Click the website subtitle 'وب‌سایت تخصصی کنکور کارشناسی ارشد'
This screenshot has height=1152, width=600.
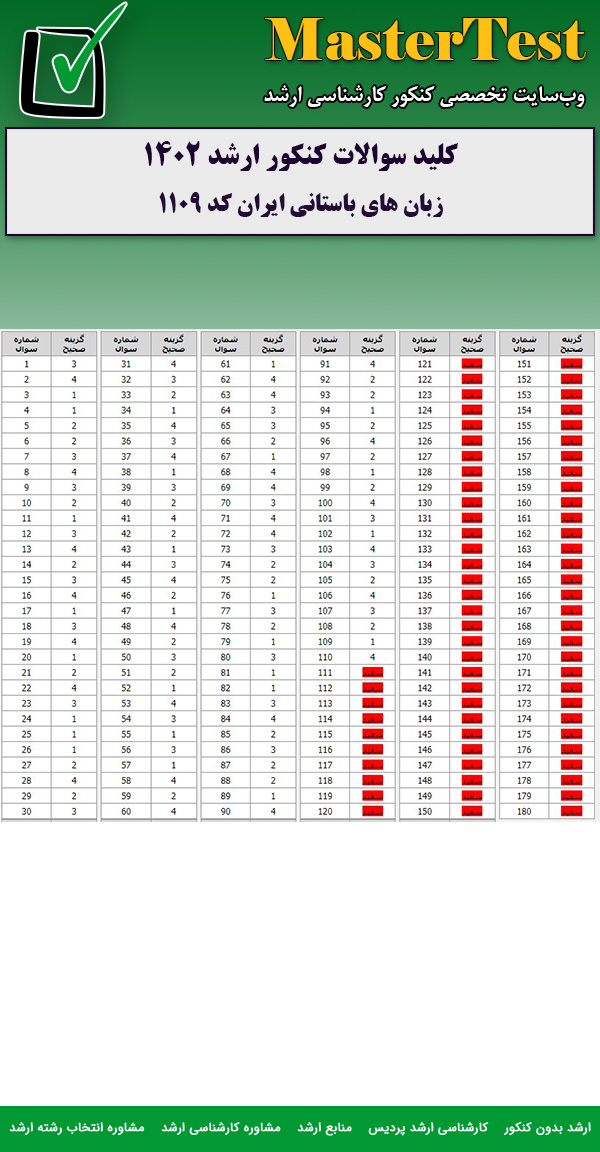(424, 95)
